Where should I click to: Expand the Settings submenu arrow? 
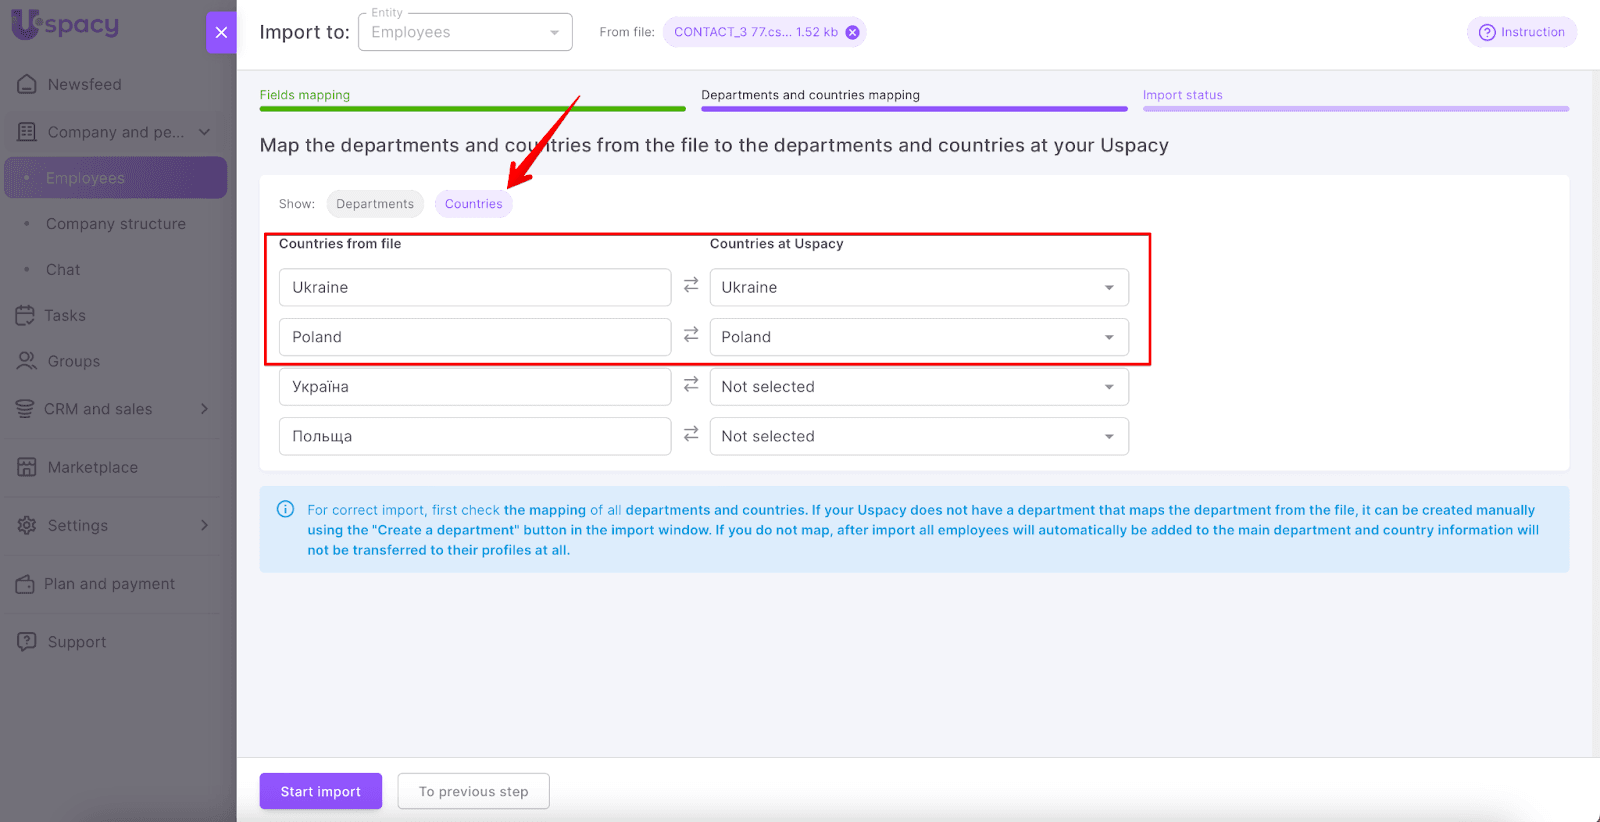tap(204, 525)
